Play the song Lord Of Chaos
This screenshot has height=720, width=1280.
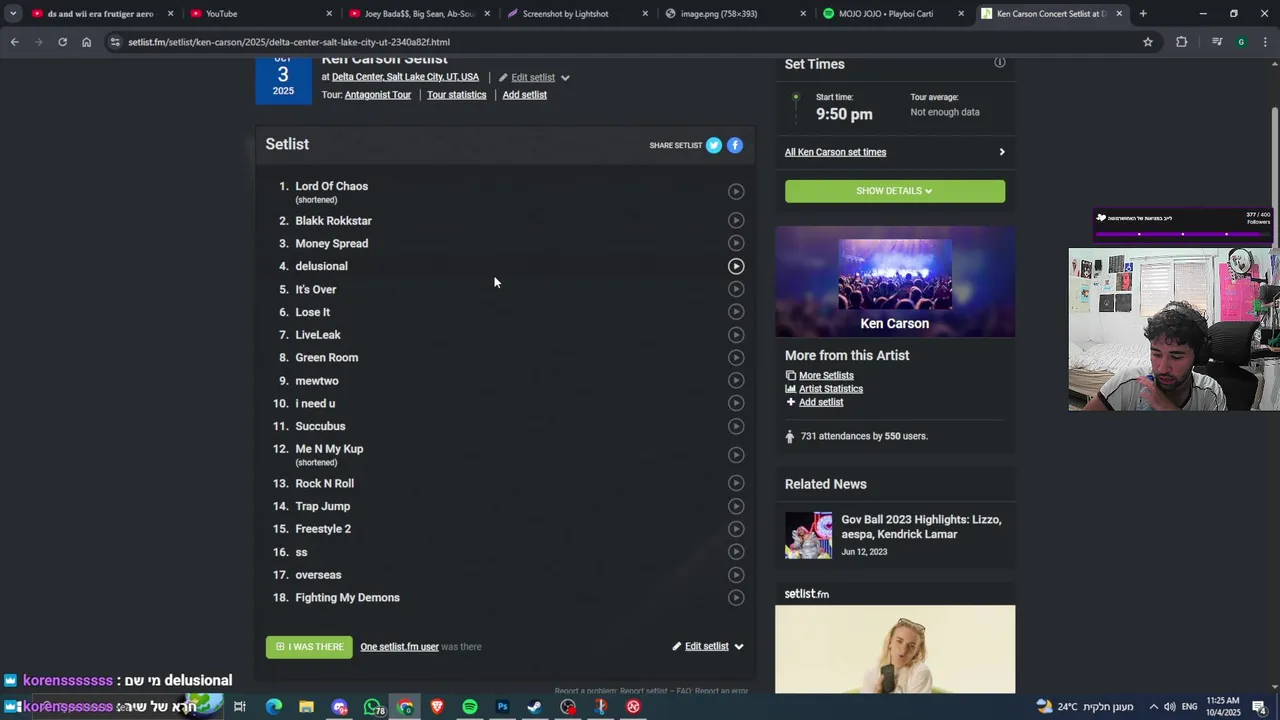pyautogui.click(x=736, y=191)
